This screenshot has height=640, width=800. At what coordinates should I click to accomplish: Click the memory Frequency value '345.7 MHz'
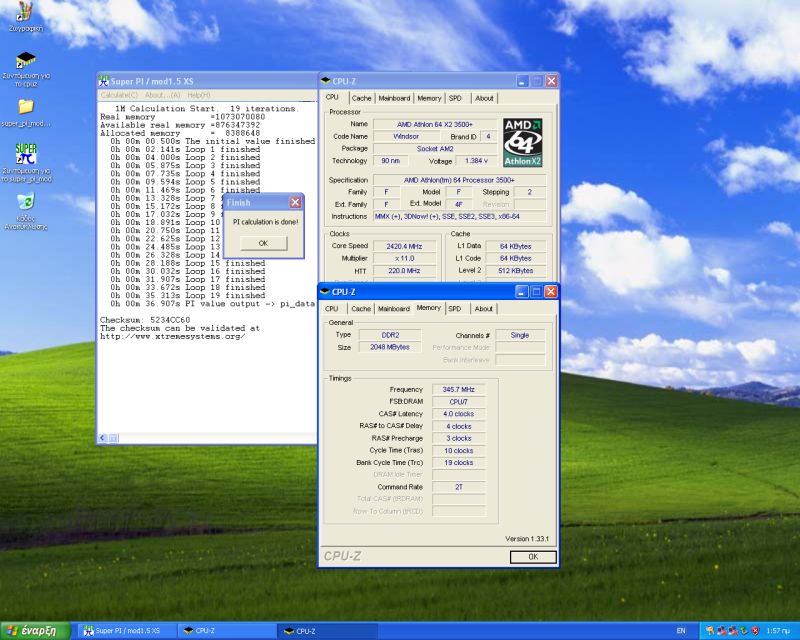pyautogui.click(x=459, y=389)
